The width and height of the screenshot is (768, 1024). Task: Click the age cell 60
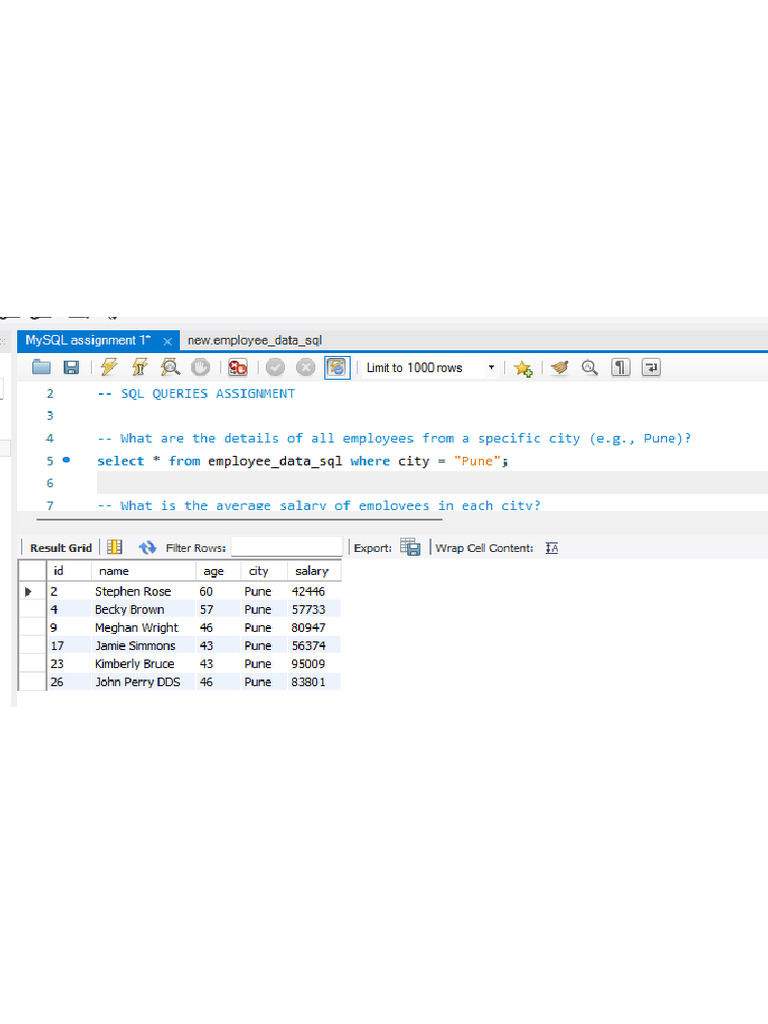218,591
